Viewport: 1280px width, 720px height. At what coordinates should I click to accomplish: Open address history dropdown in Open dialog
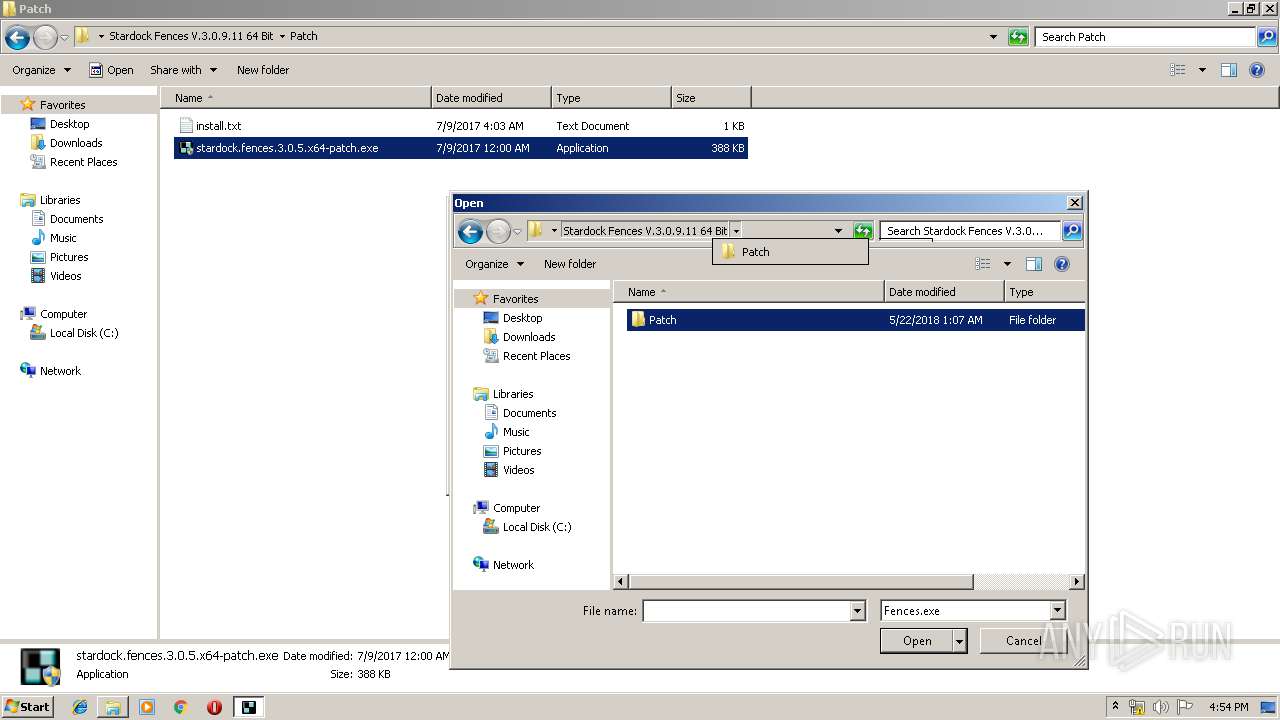coord(838,231)
